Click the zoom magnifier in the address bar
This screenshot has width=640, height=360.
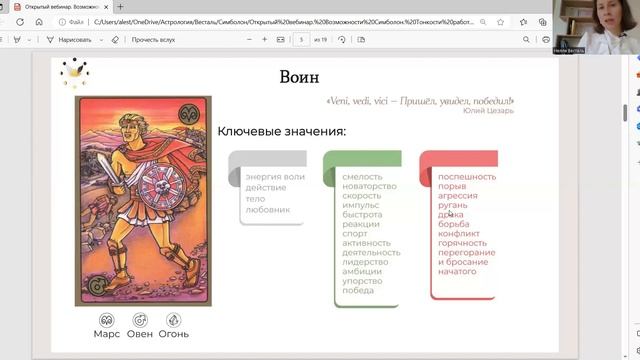pyautogui.click(x=483, y=22)
